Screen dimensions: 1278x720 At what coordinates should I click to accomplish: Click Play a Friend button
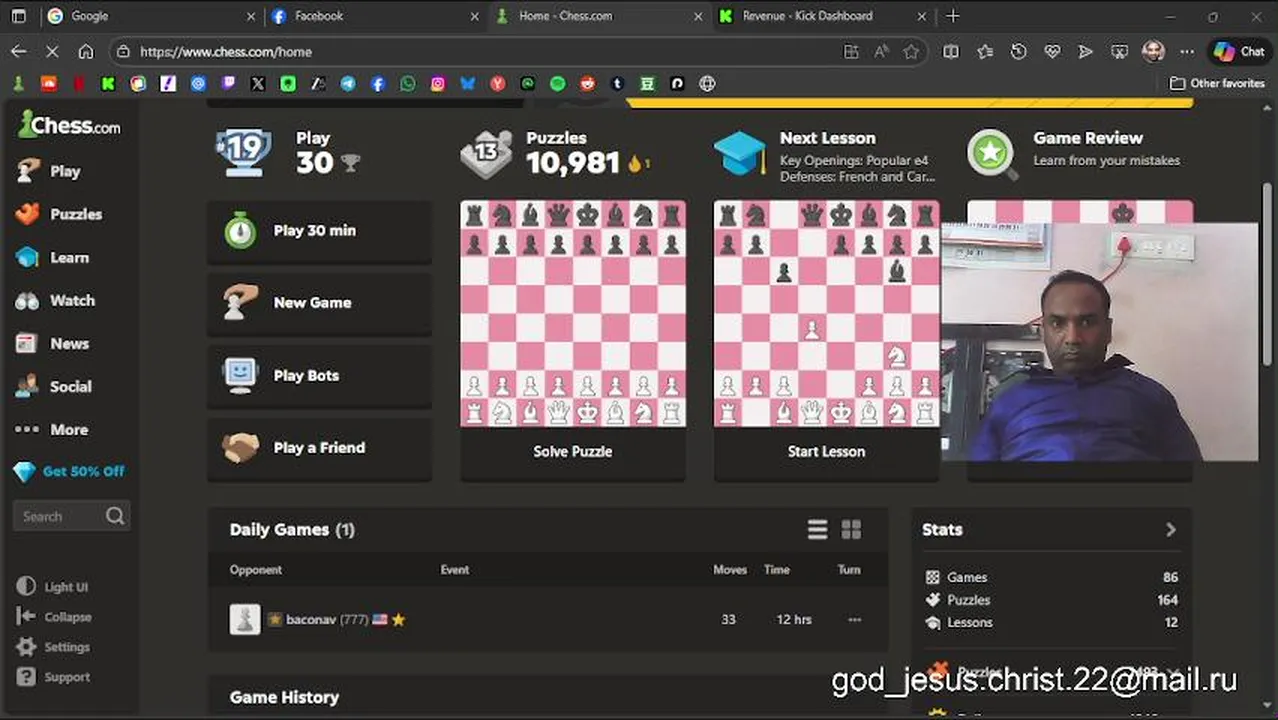319,448
